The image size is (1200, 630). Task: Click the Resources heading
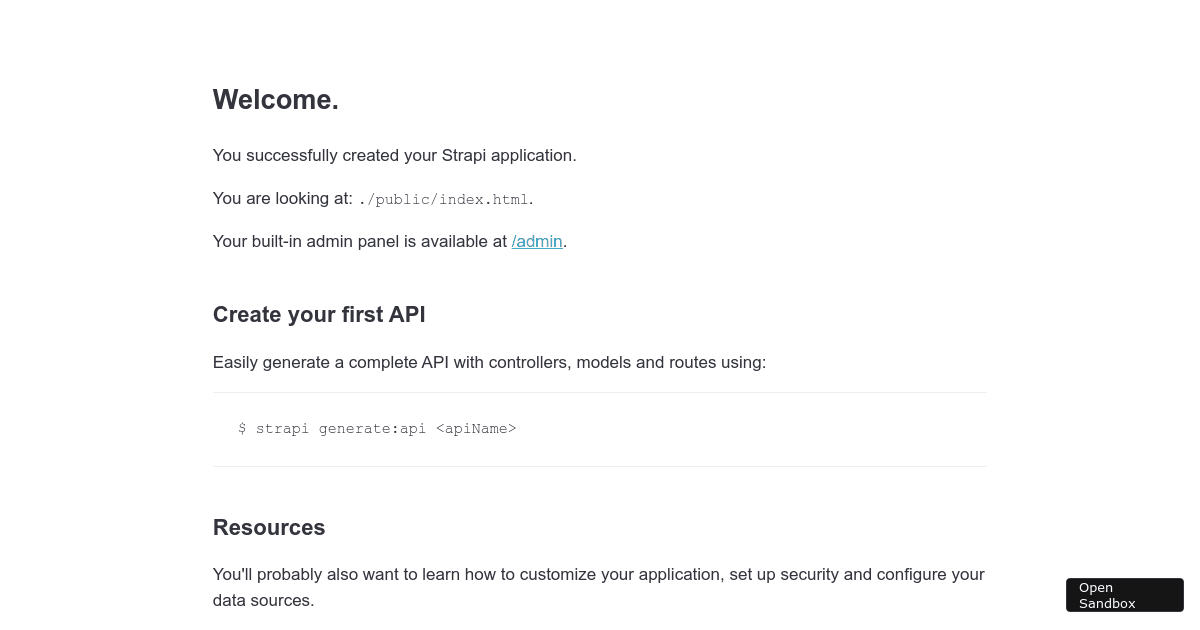click(269, 527)
